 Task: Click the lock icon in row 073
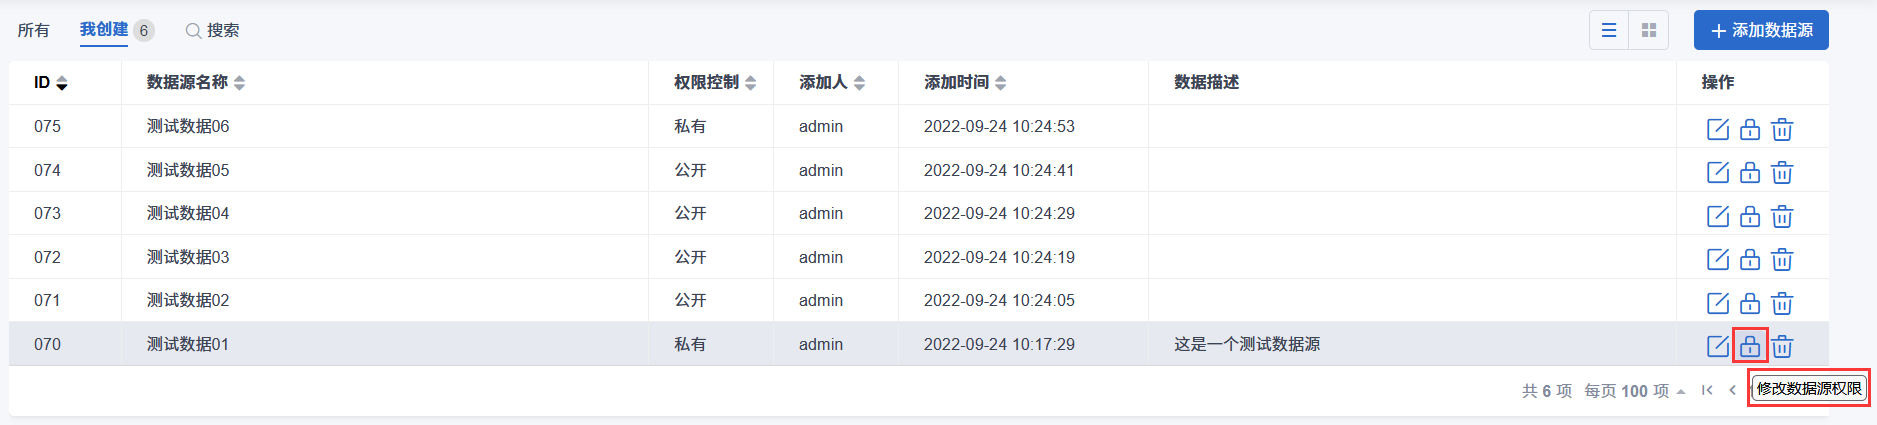point(1749,216)
